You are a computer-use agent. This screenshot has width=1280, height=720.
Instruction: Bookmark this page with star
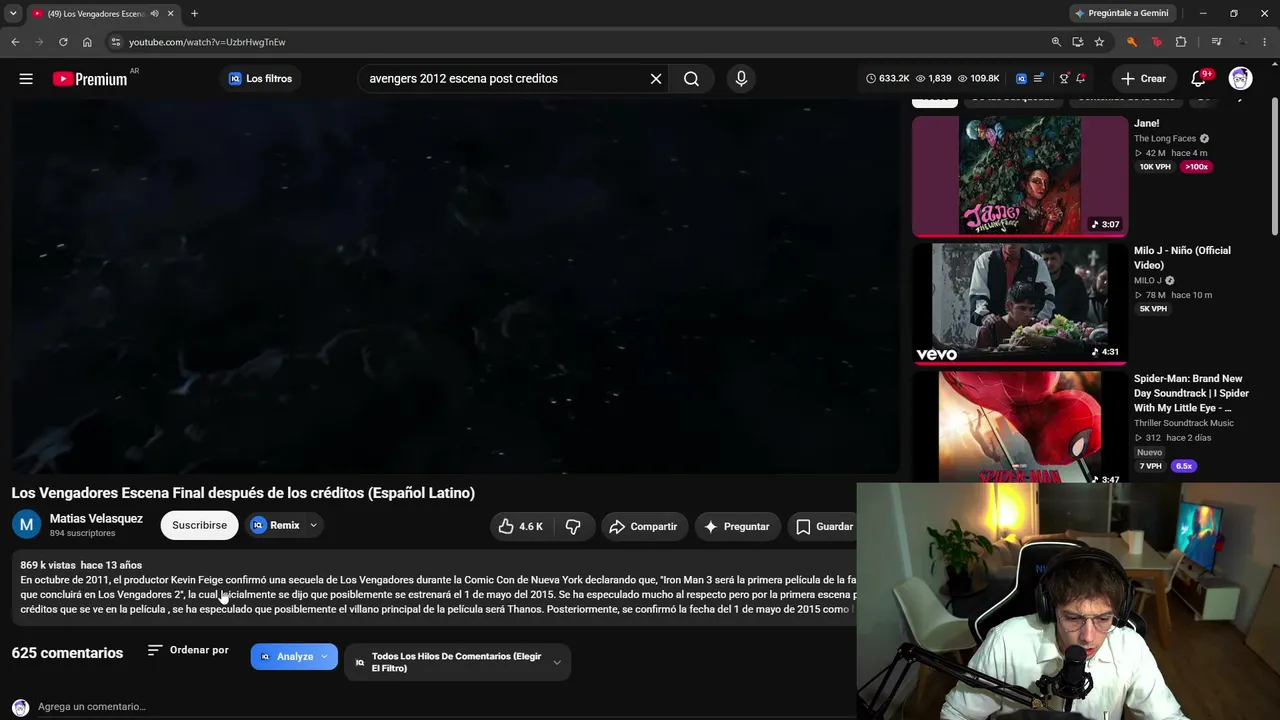[1099, 42]
